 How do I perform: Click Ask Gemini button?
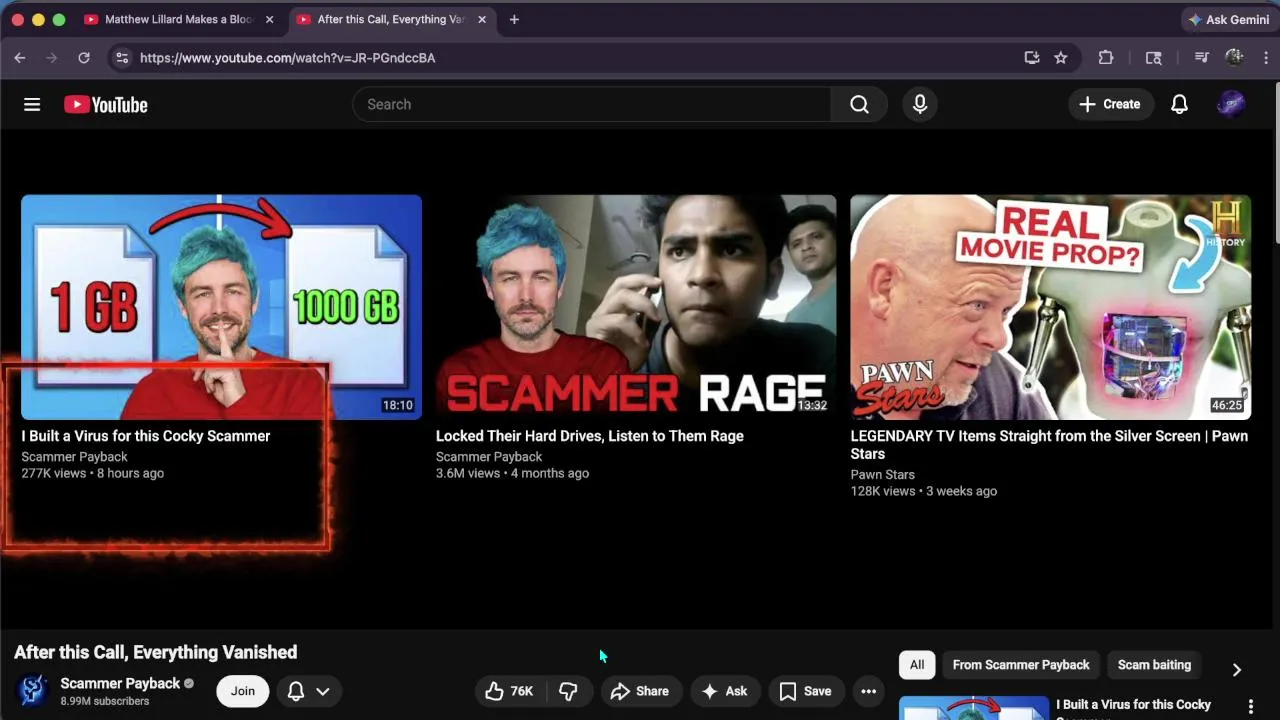pos(1228,19)
